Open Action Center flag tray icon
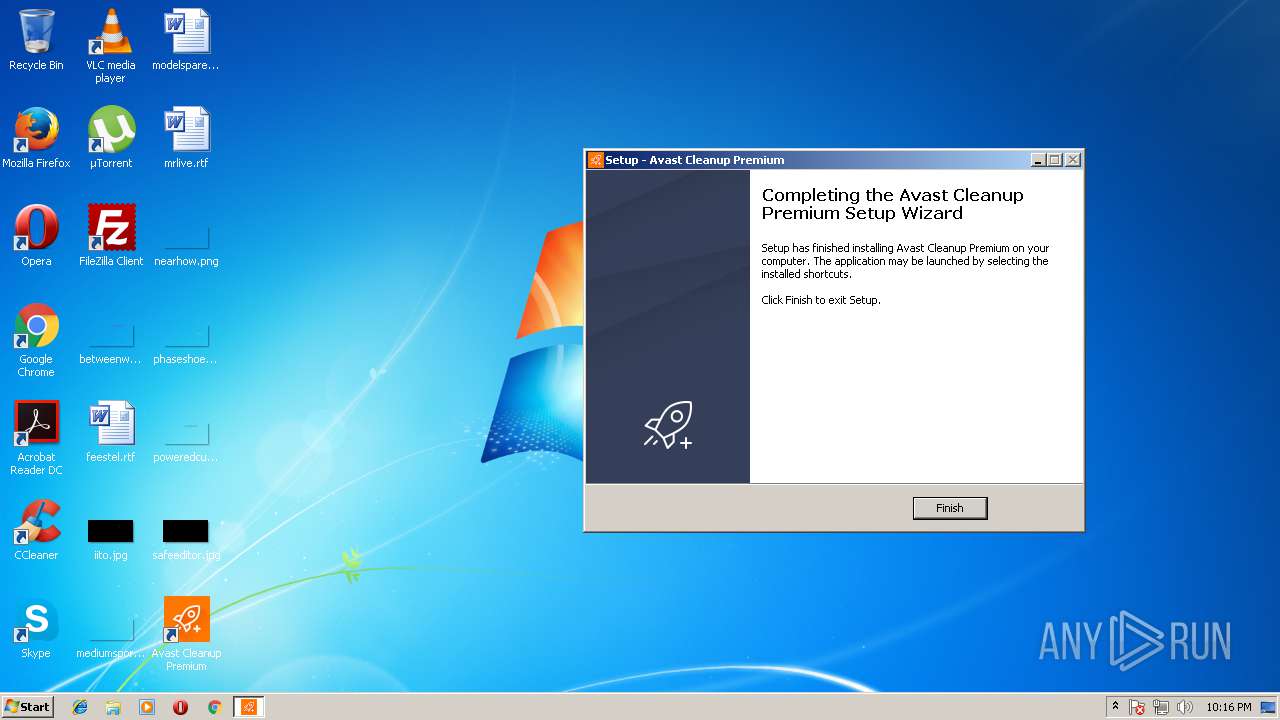 [1137, 707]
